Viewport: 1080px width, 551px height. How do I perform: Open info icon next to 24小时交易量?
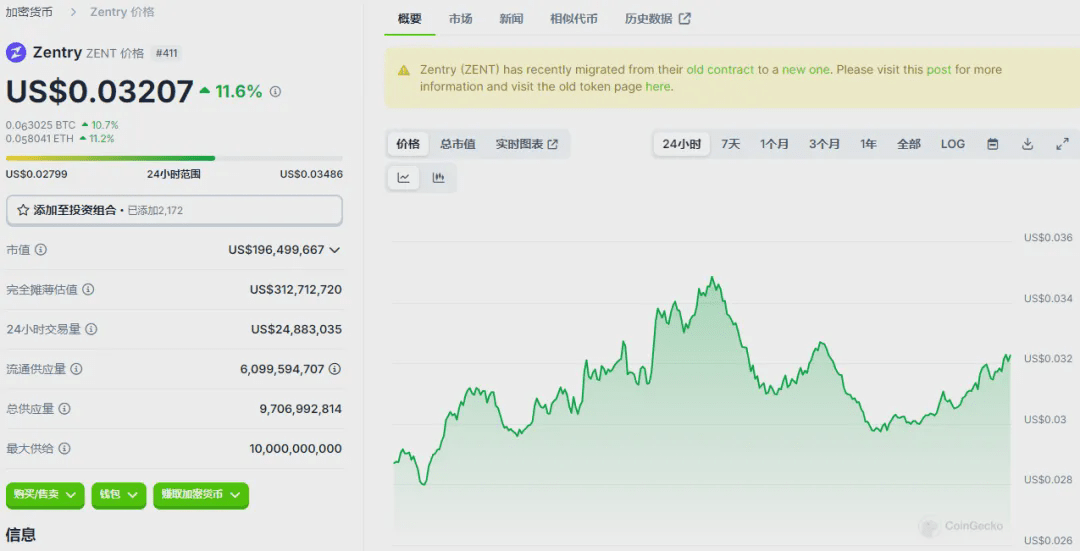click(91, 329)
